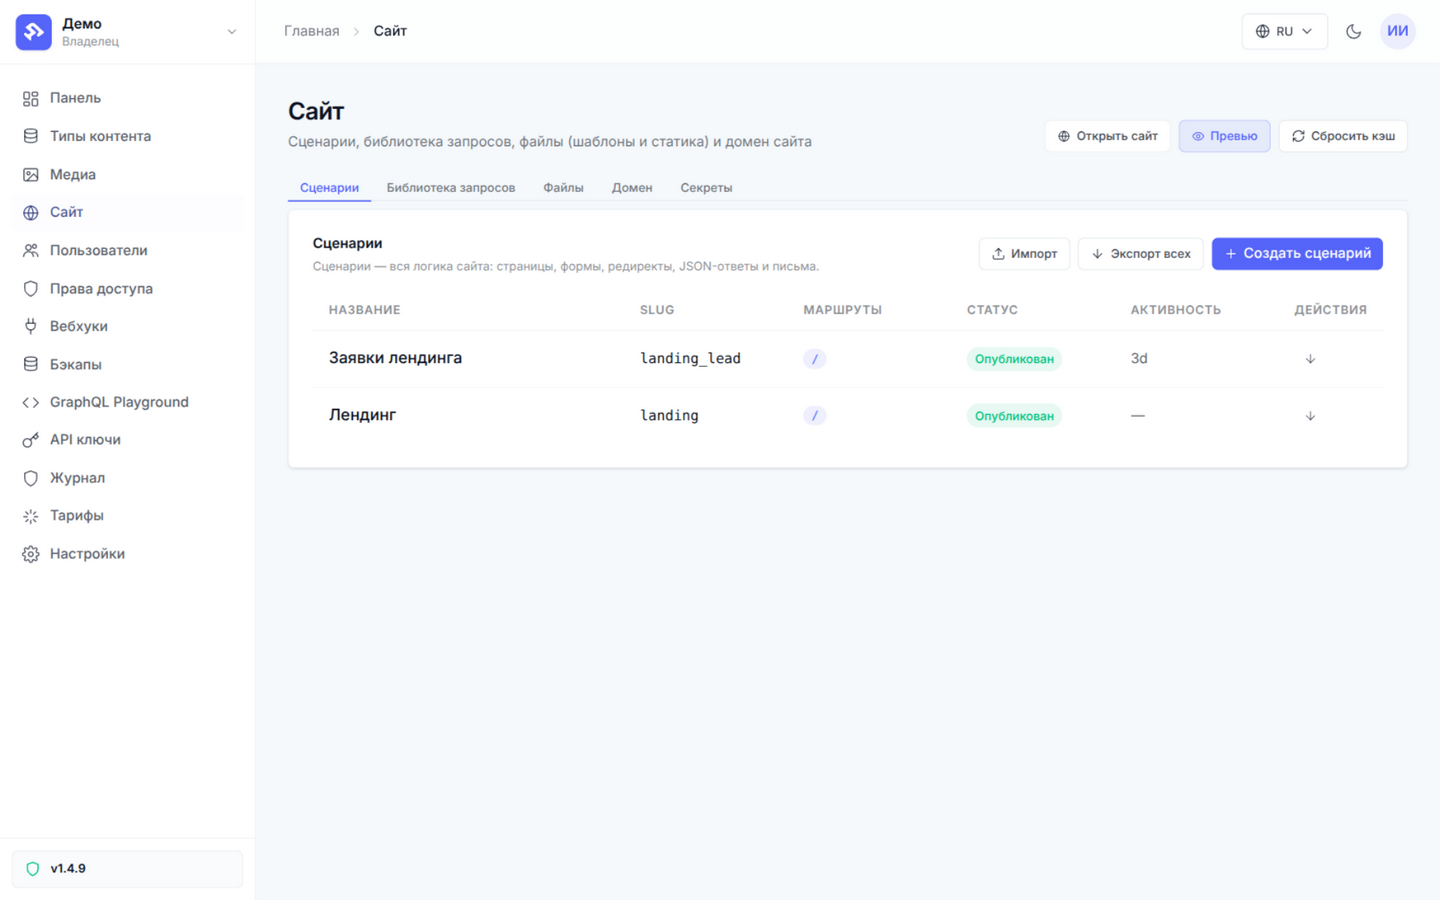Screen dimensions: 1440x900
Task: Switch to the Сценарии tab
Action: tap(329, 188)
